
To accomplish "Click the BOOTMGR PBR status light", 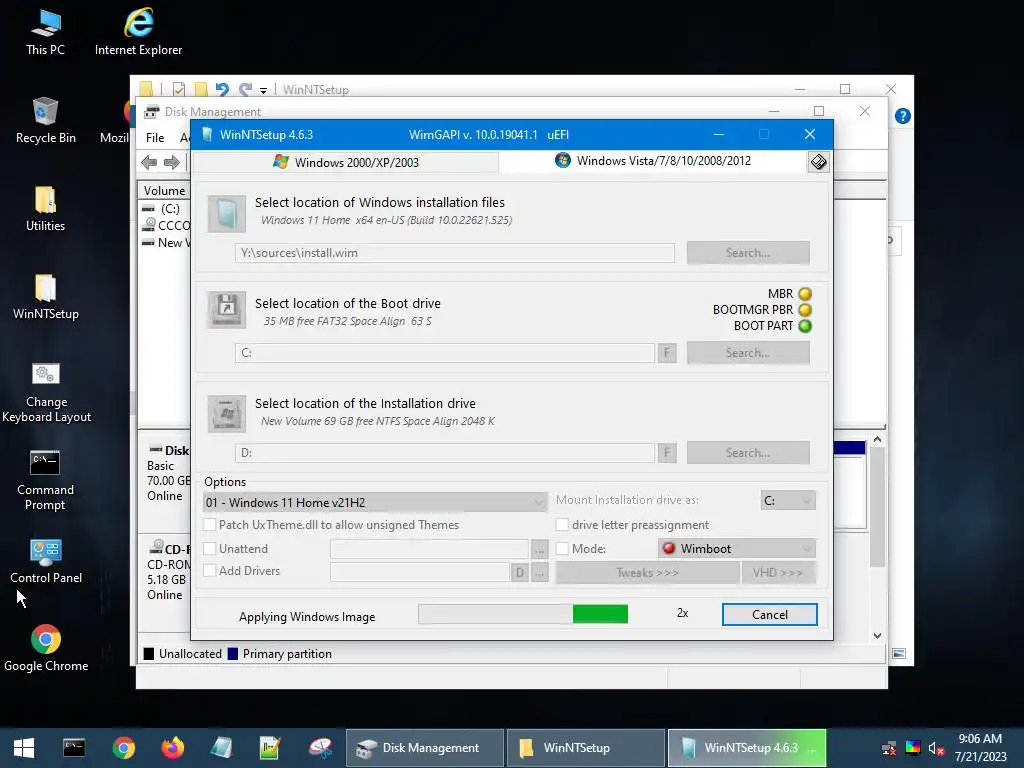I will point(805,310).
